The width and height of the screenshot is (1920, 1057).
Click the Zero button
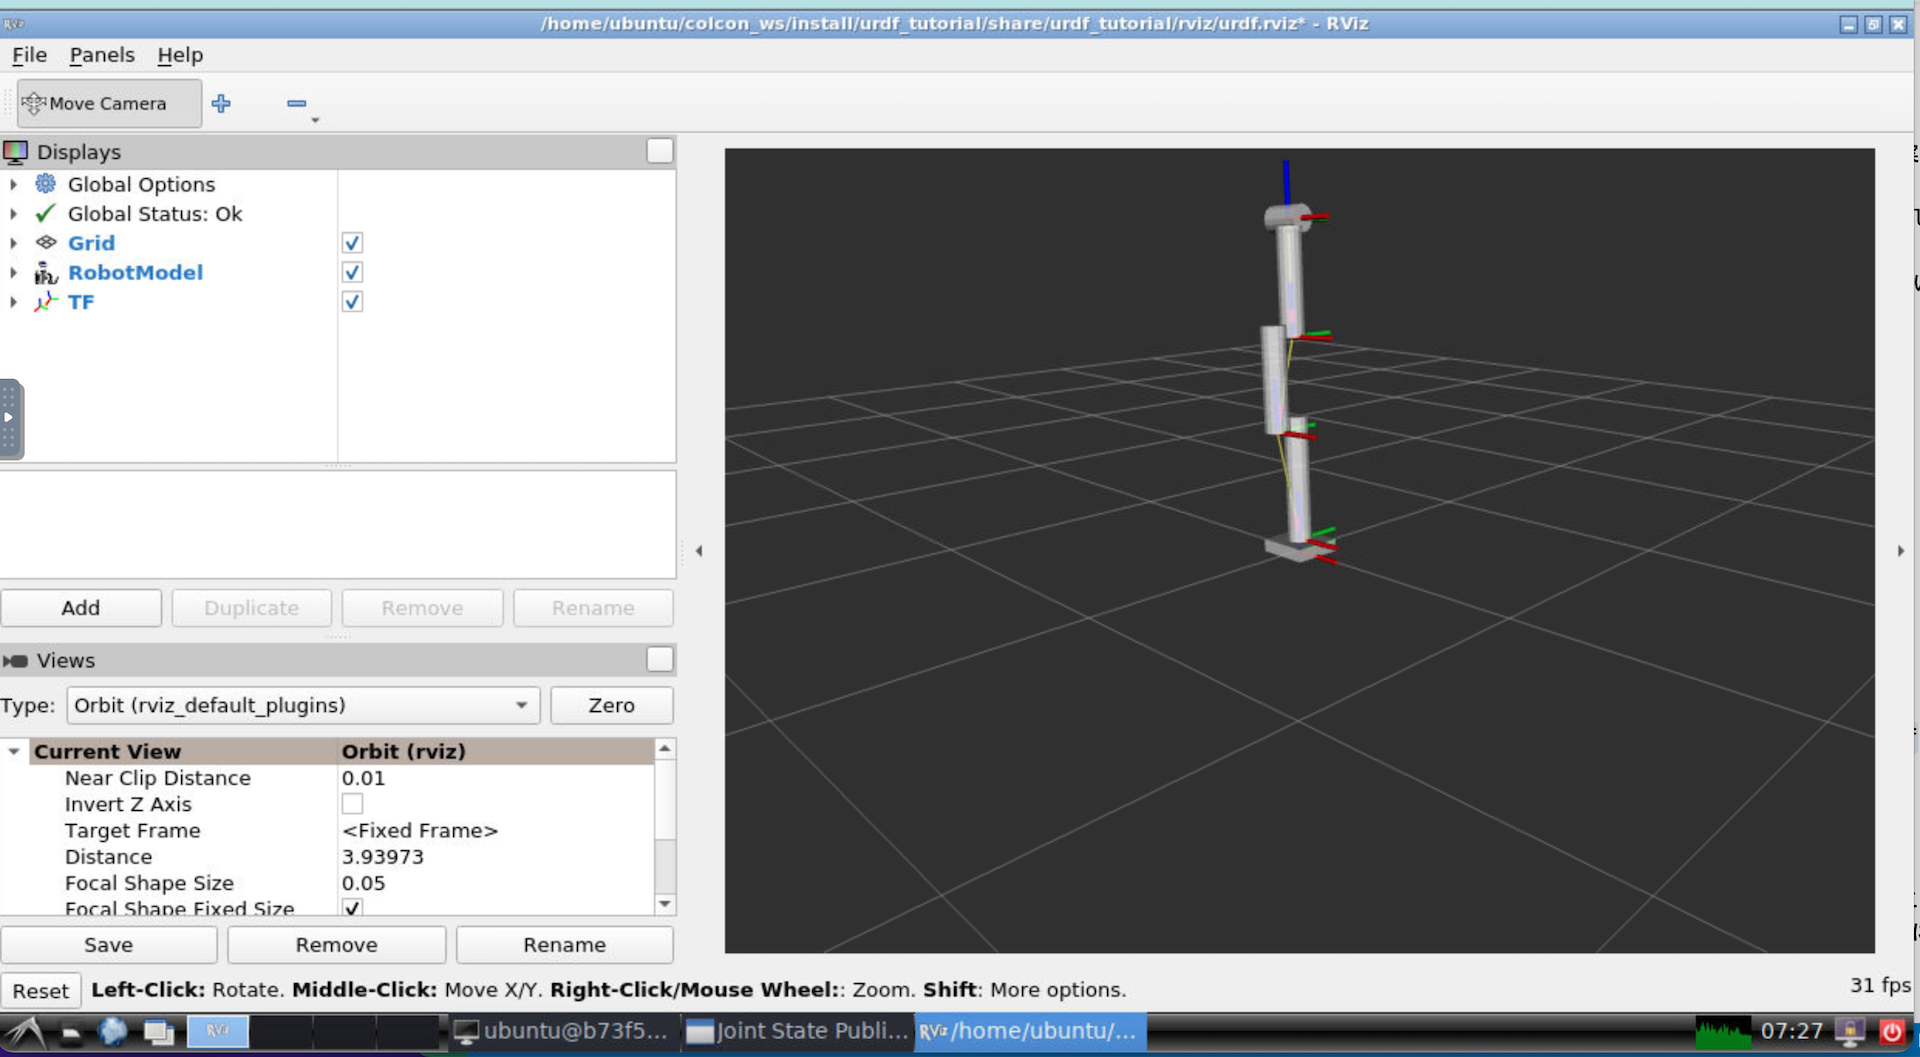point(612,705)
